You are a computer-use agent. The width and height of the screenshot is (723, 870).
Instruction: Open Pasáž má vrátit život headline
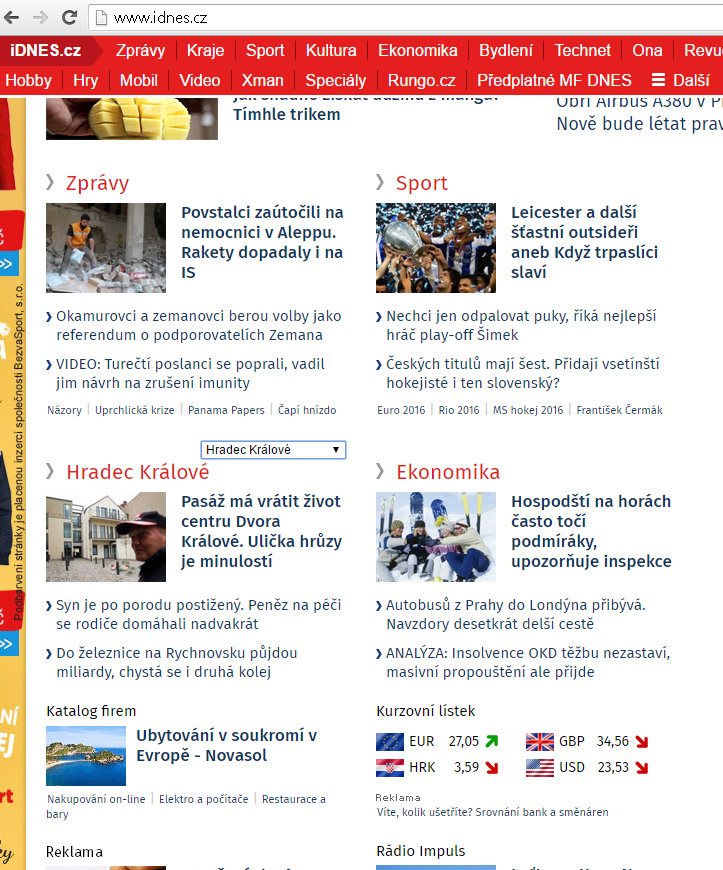click(261, 532)
